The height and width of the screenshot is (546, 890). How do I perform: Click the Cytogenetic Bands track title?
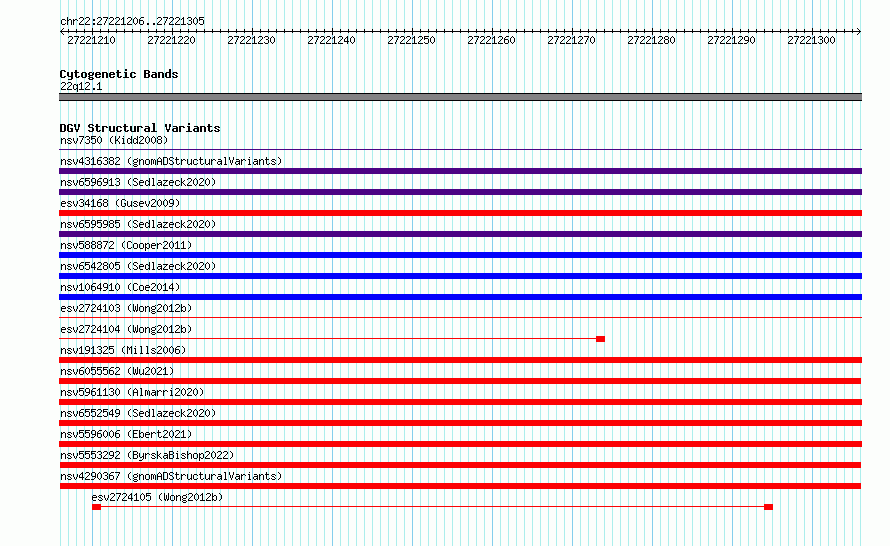click(x=119, y=74)
